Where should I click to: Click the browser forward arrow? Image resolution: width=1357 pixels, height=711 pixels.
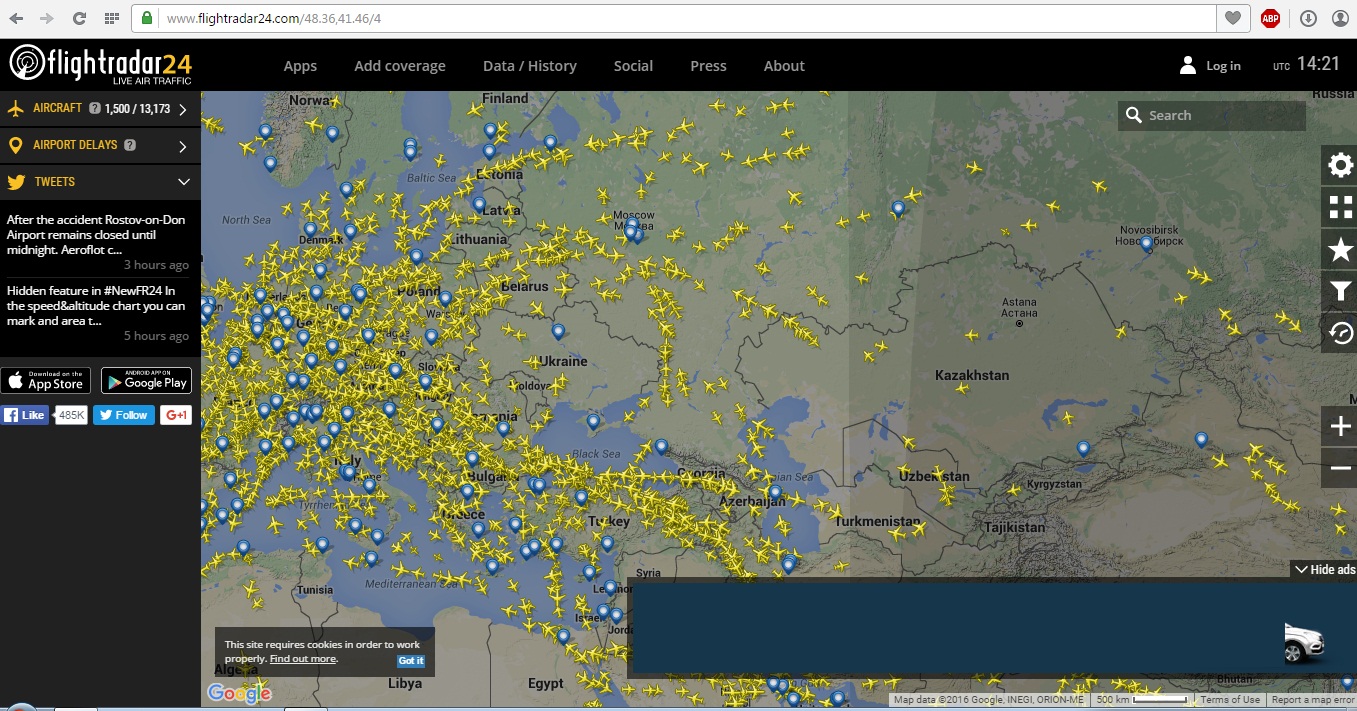(x=47, y=18)
